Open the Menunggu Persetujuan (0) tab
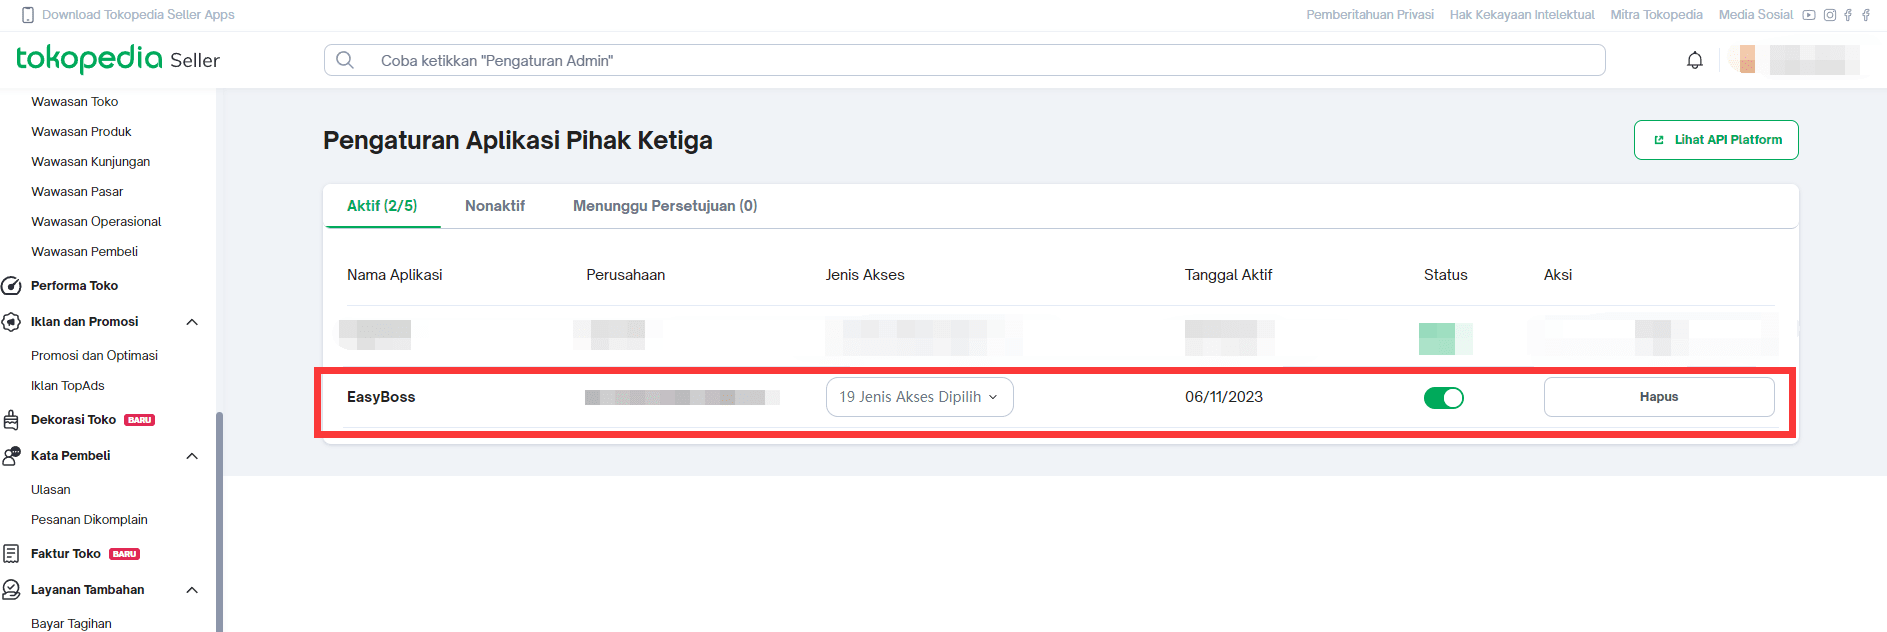This screenshot has width=1887, height=632. pyautogui.click(x=665, y=206)
